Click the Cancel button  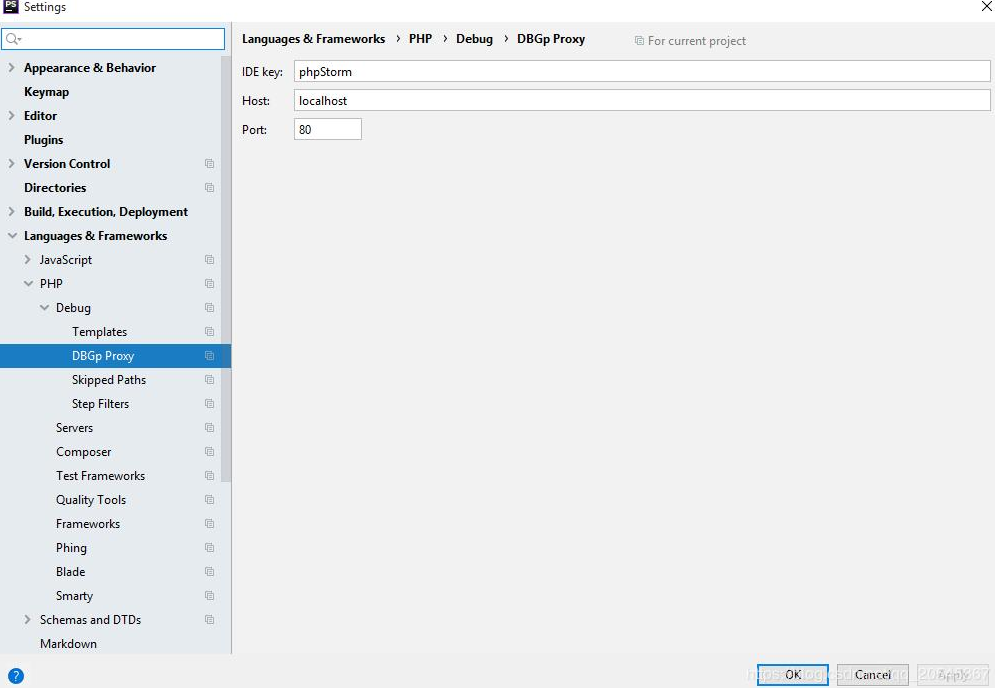(x=873, y=675)
